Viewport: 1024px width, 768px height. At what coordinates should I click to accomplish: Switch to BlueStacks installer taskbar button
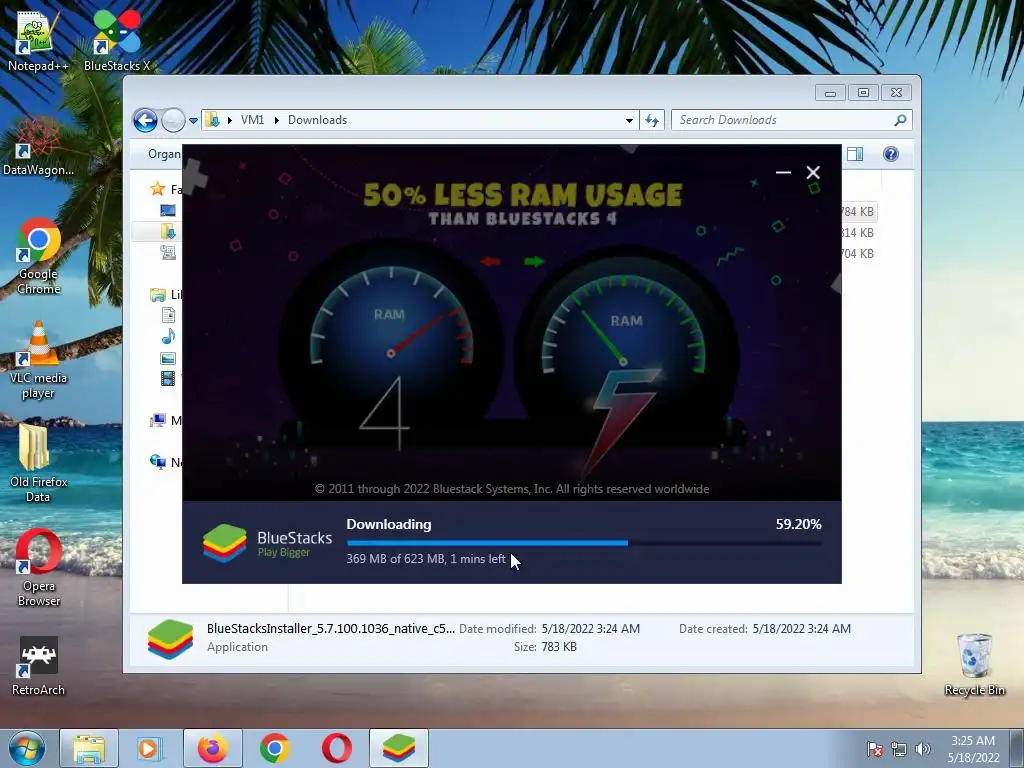point(398,748)
